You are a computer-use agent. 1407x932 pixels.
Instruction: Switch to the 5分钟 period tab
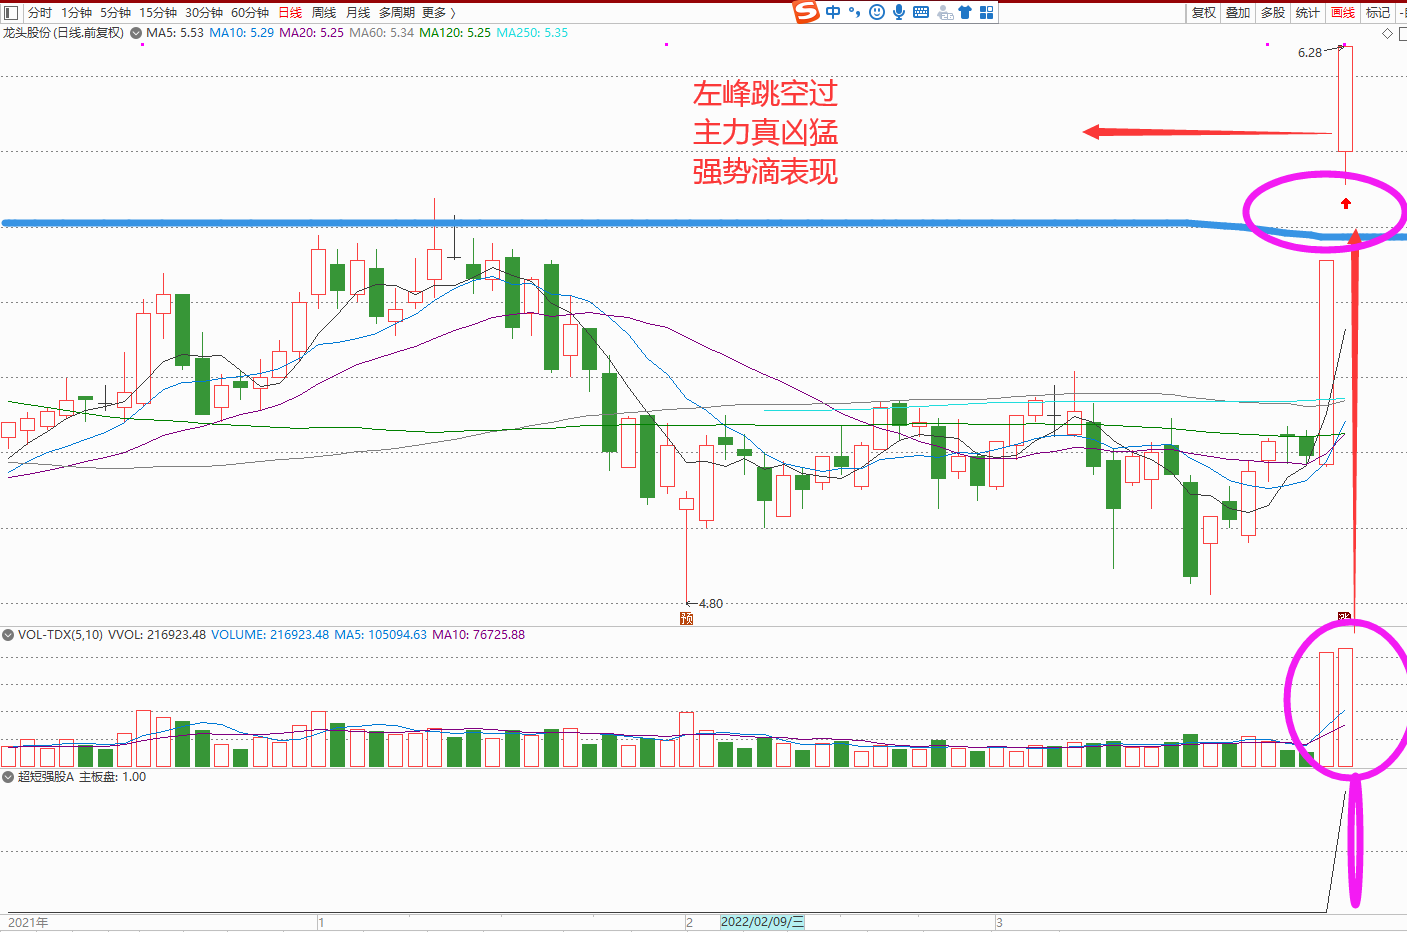(115, 12)
